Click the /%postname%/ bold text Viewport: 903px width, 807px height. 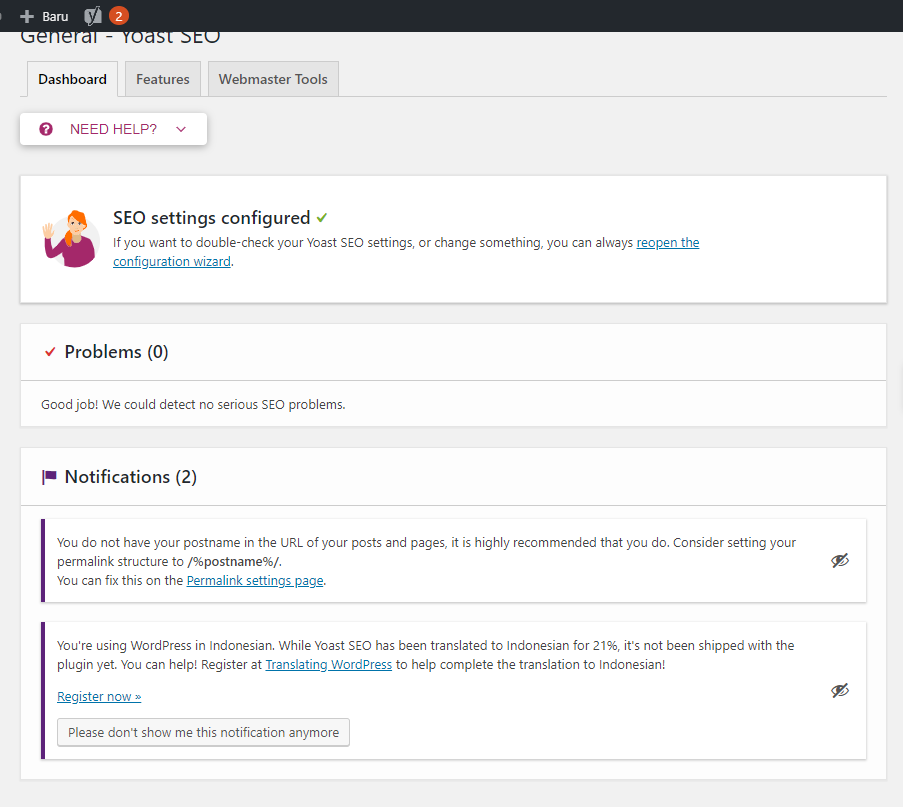click(x=233, y=562)
